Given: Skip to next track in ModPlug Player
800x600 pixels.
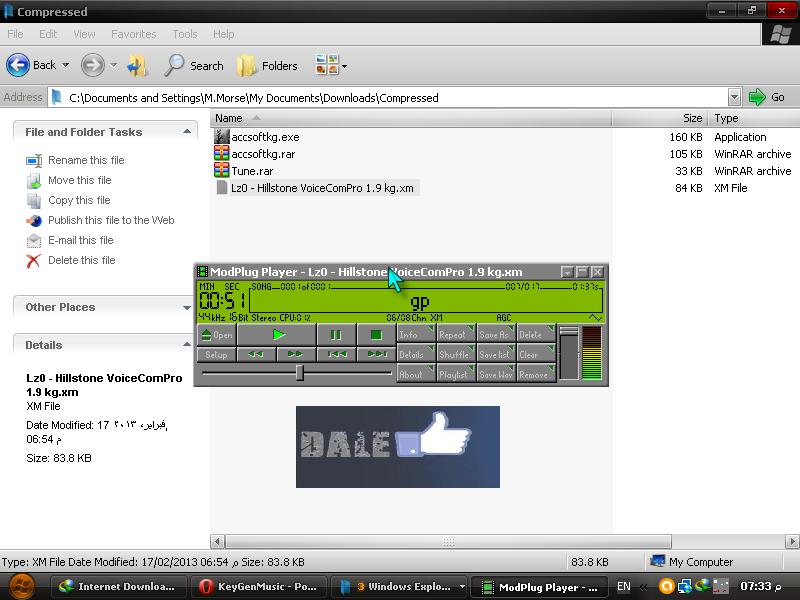Looking at the screenshot, I should point(377,354).
